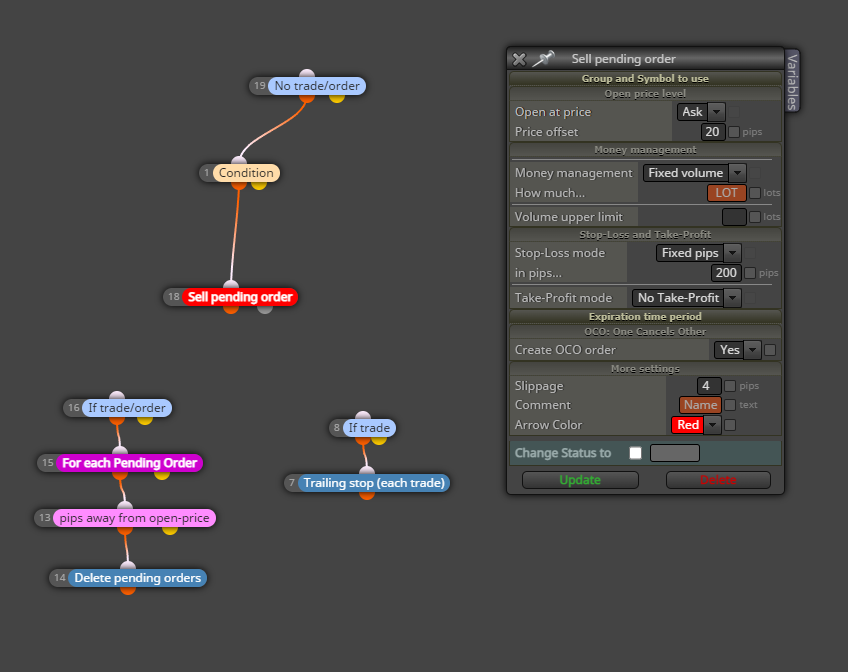Collapse the Stop-Loss and Take-Profit section
848x672 pixels.
pyautogui.click(x=645, y=235)
